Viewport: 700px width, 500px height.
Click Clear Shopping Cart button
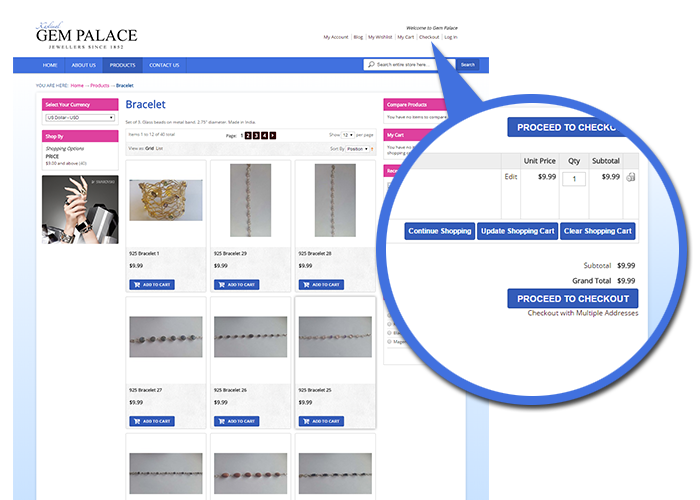(x=598, y=231)
